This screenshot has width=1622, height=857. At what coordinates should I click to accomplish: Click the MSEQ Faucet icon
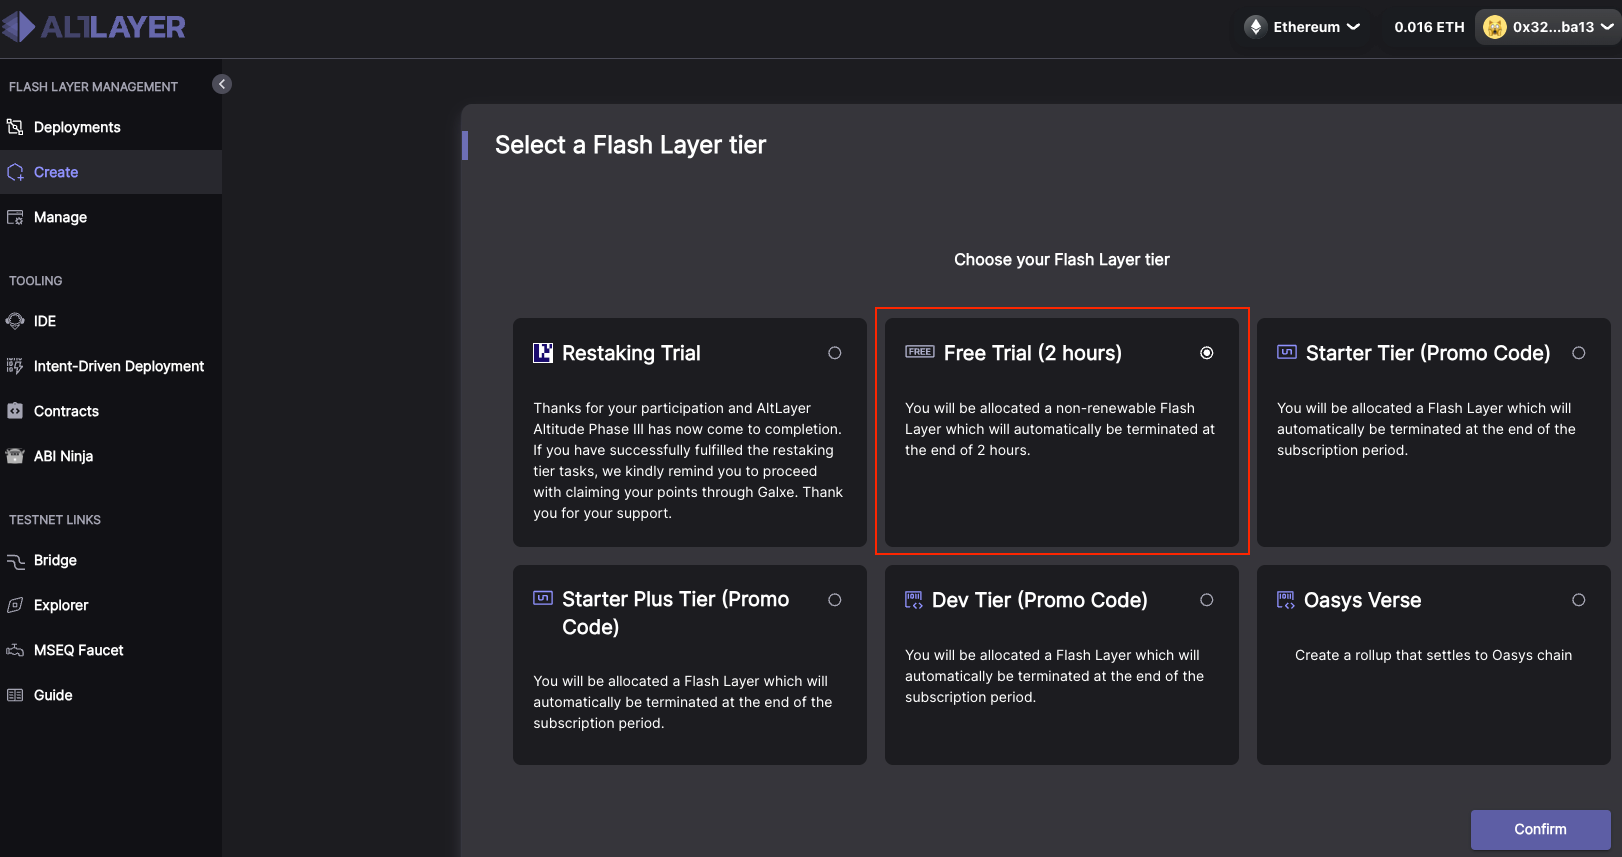[15, 650]
